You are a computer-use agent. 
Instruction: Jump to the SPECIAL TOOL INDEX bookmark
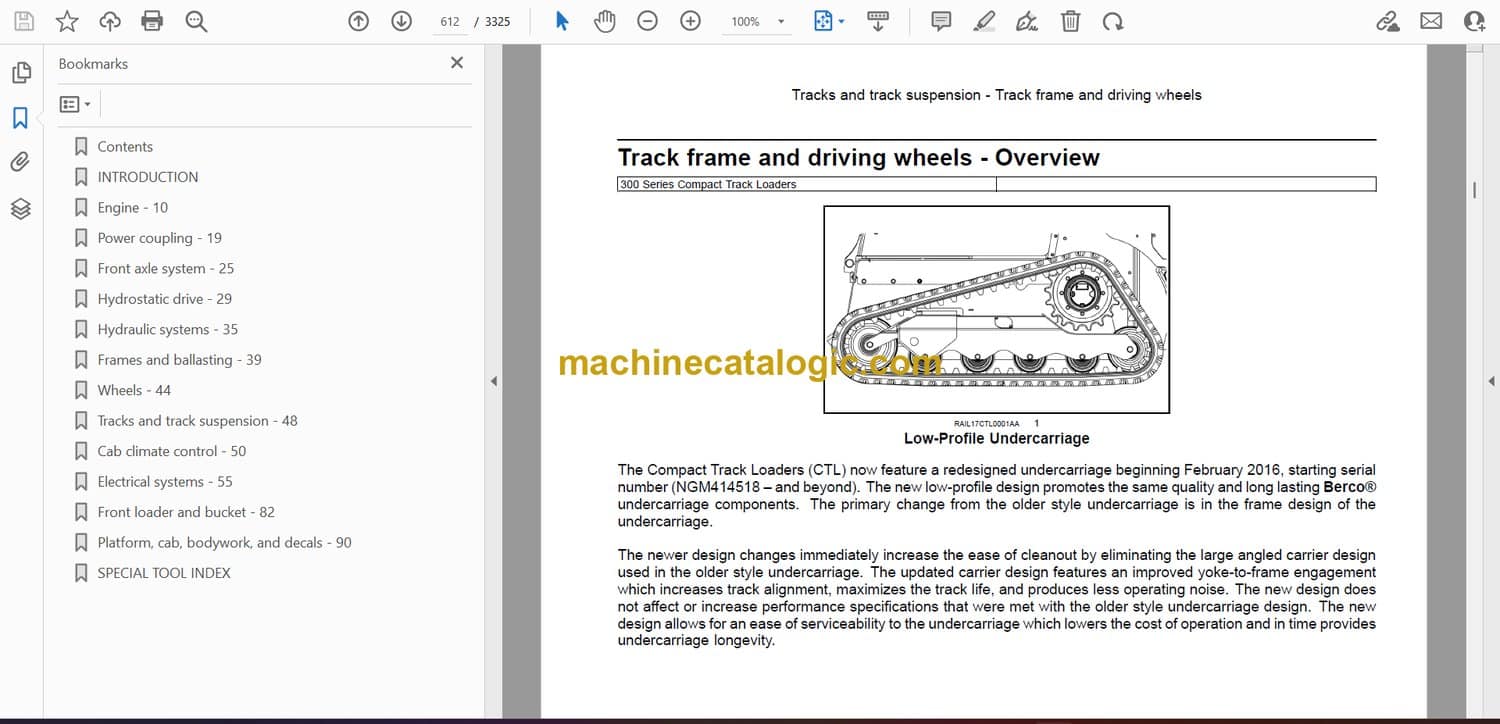[x=164, y=573]
